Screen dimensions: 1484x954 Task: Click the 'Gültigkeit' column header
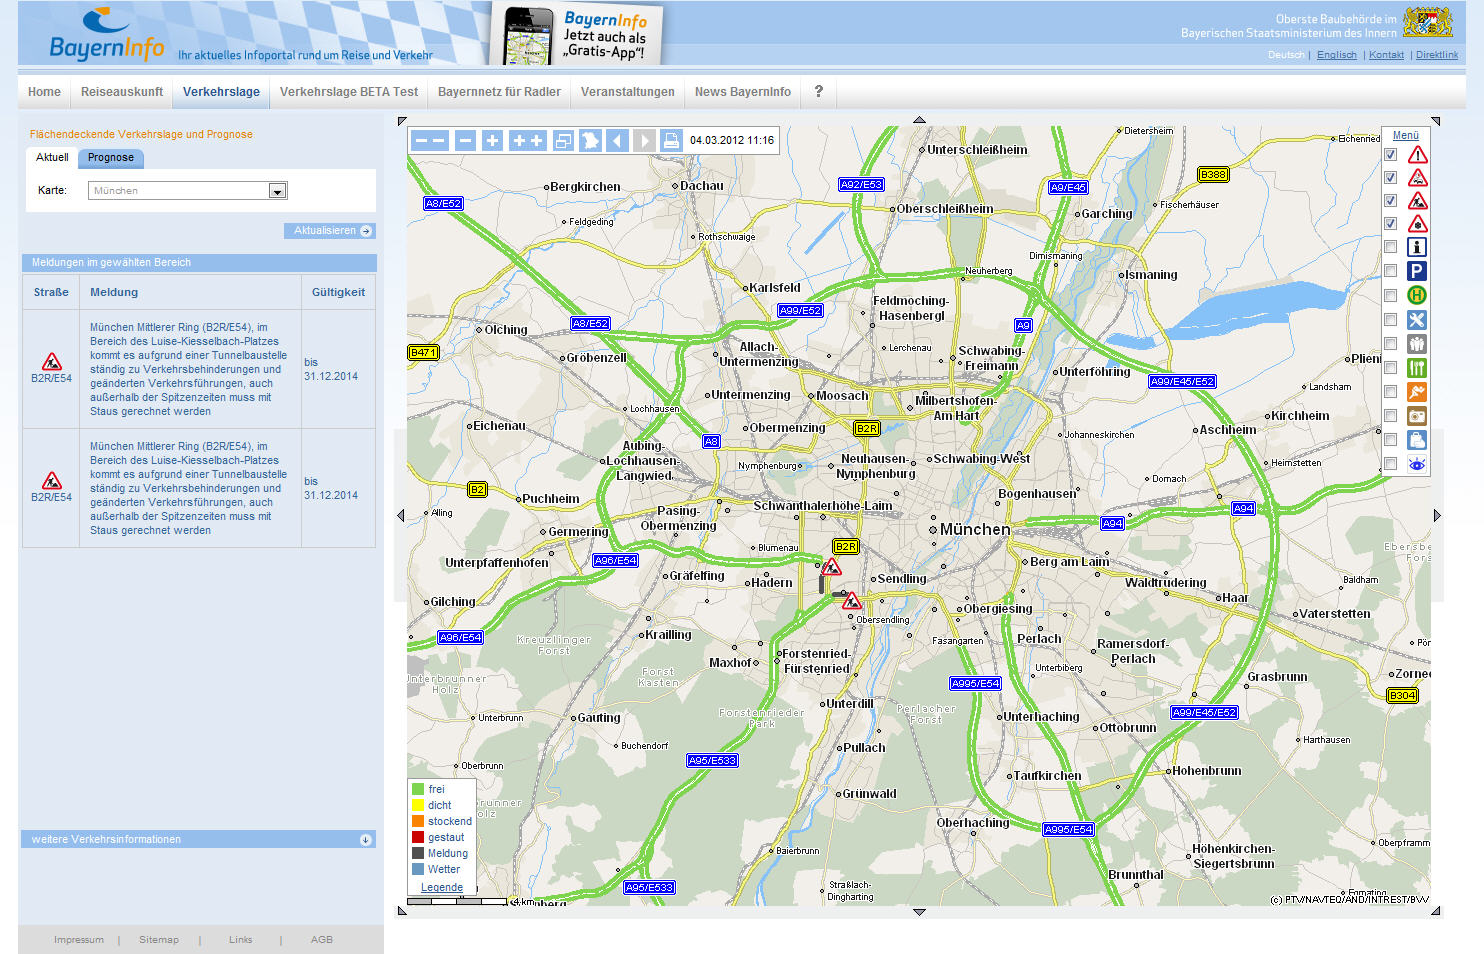pos(338,293)
